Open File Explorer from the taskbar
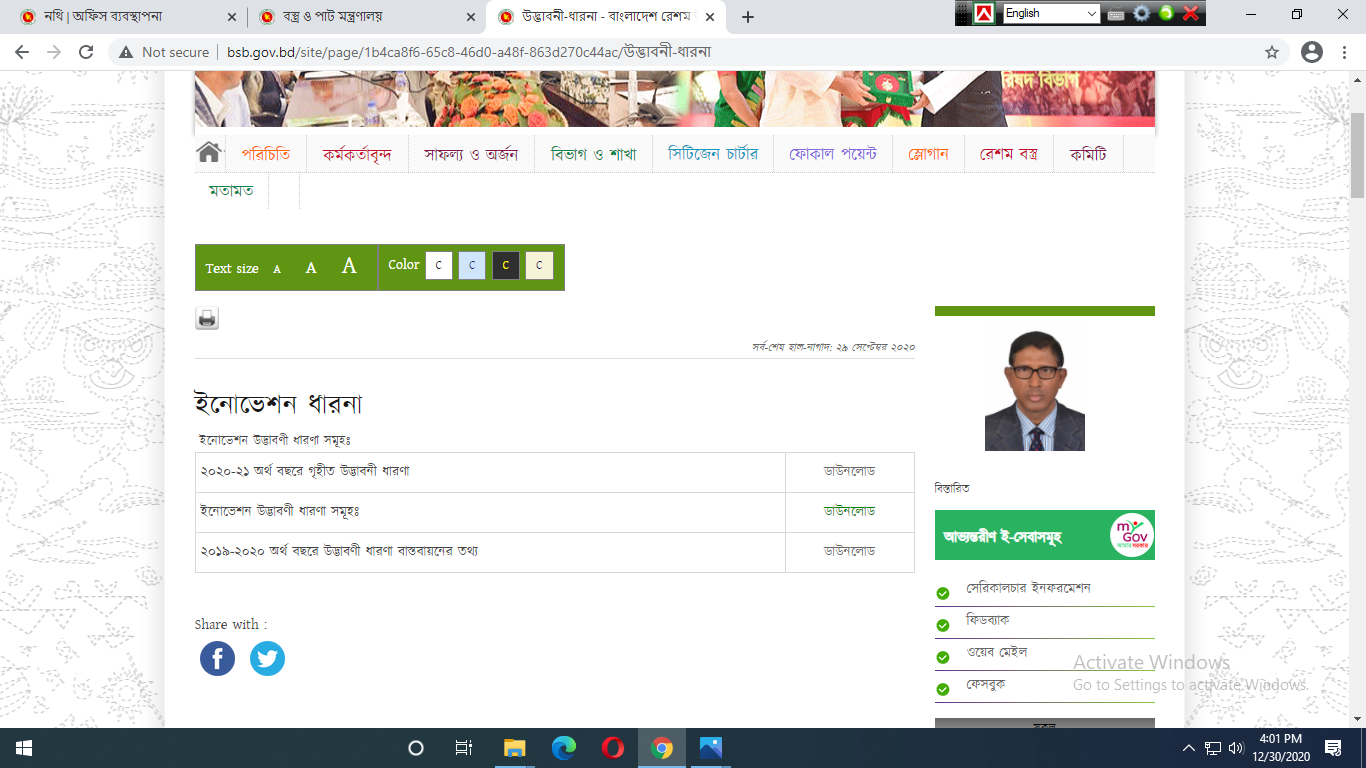The width and height of the screenshot is (1366, 768). pos(514,748)
